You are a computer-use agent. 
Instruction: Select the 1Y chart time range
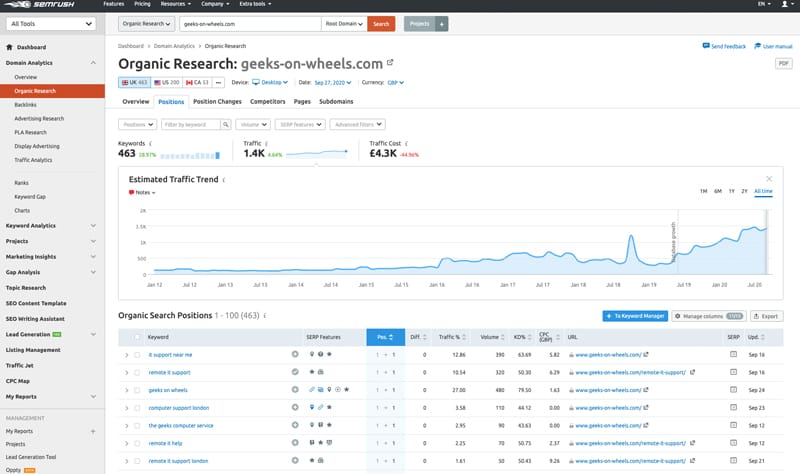[732, 191]
